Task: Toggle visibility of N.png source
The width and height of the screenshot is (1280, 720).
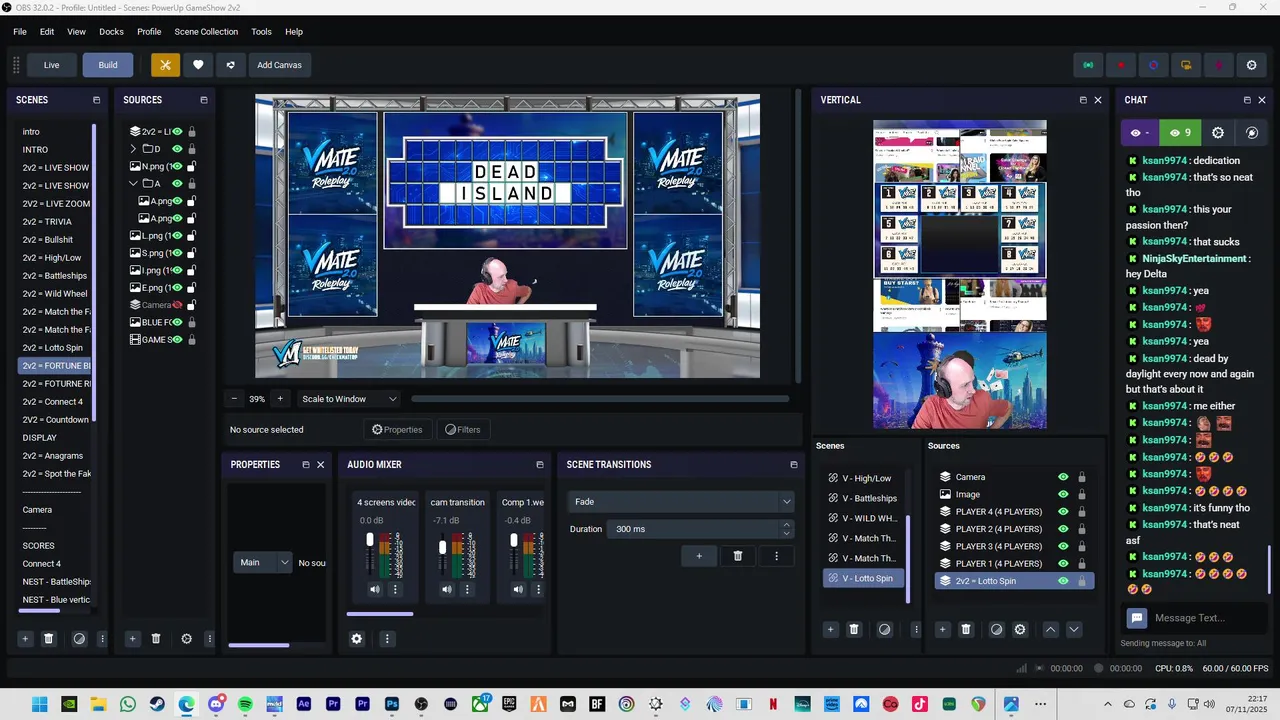Action: coord(177,167)
